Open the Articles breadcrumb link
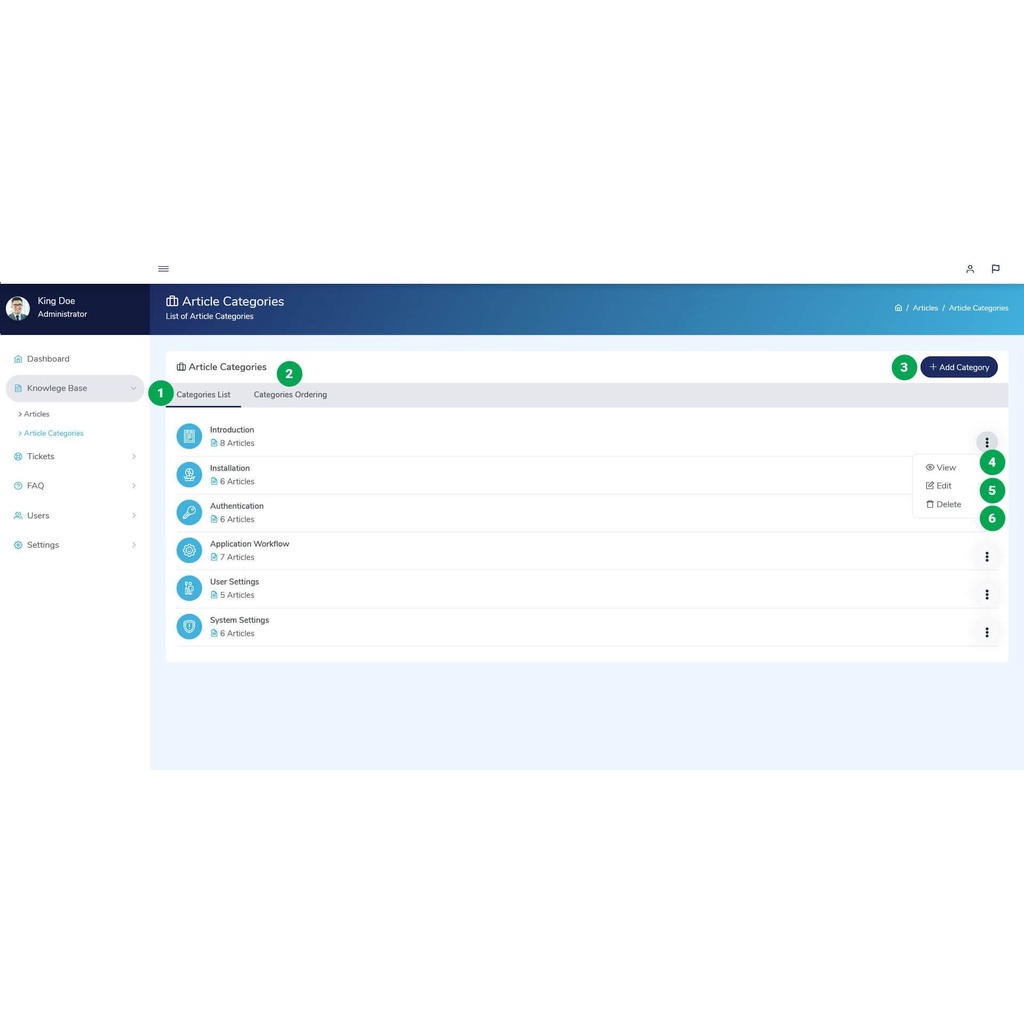Screen dimensions: 1024x1024 click(925, 308)
